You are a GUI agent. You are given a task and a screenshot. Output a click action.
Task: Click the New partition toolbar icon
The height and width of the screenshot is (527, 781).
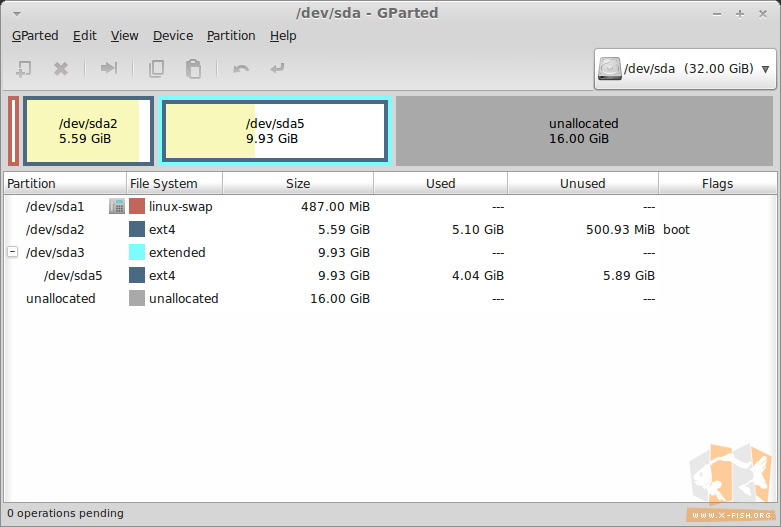tap(23, 68)
